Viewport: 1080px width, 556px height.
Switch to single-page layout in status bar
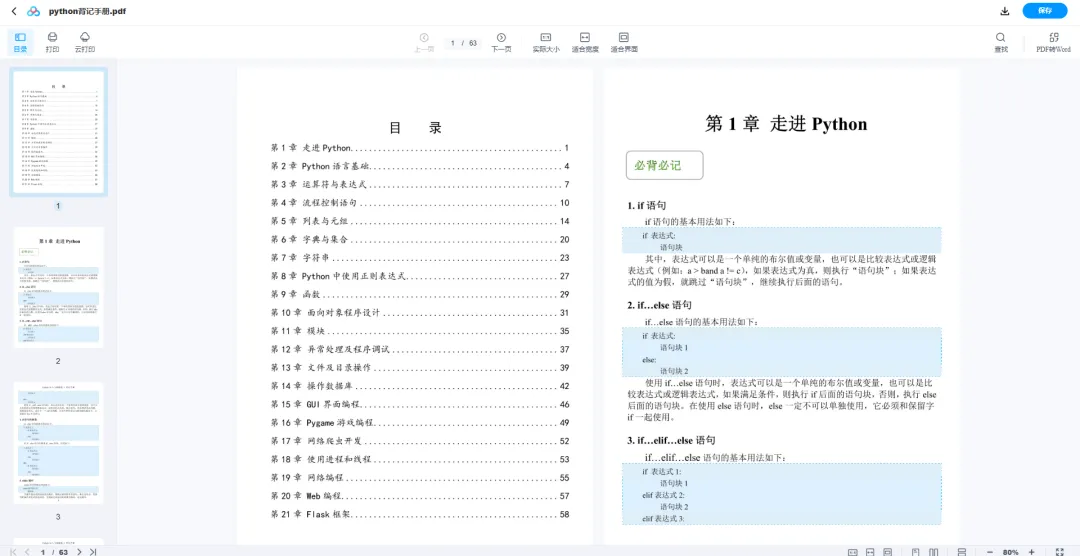tap(915, 552)
